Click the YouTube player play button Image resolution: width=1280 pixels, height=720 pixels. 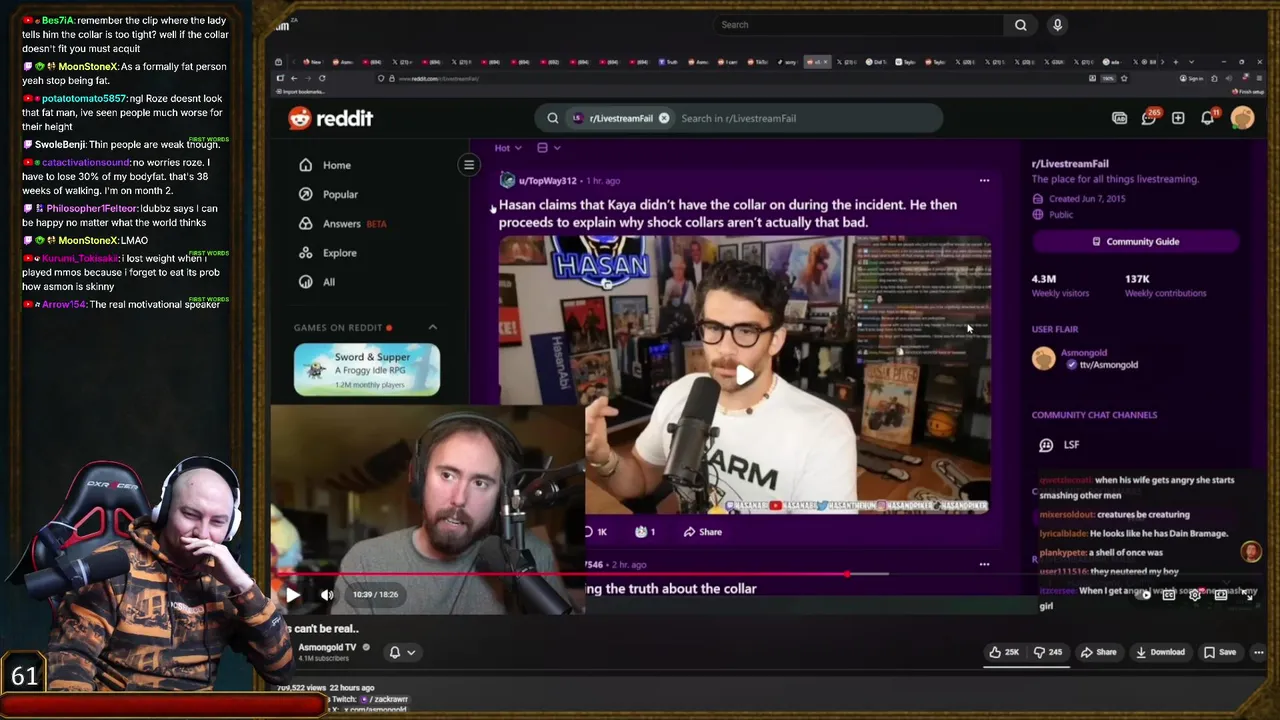pos(293,594)
